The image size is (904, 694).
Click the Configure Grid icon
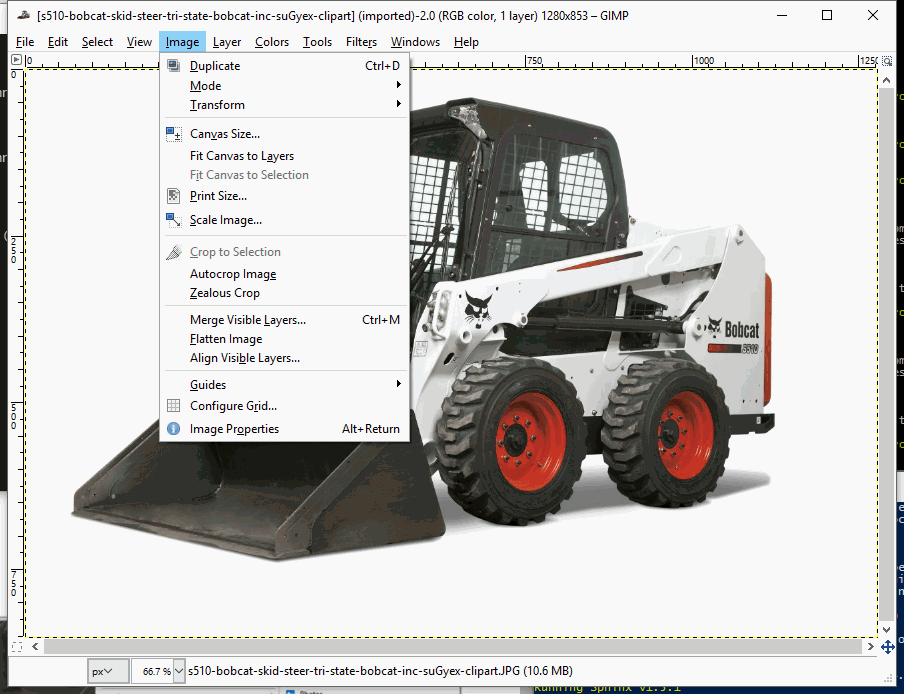pos(173,406)
